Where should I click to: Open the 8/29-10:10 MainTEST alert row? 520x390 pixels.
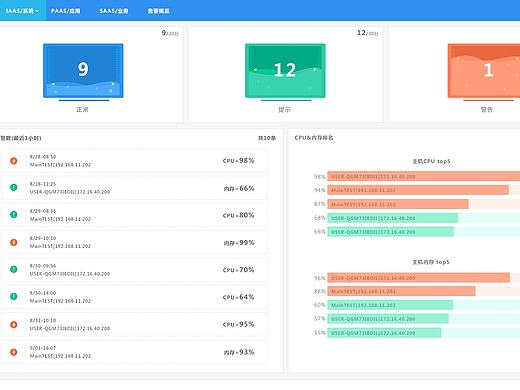134,242
